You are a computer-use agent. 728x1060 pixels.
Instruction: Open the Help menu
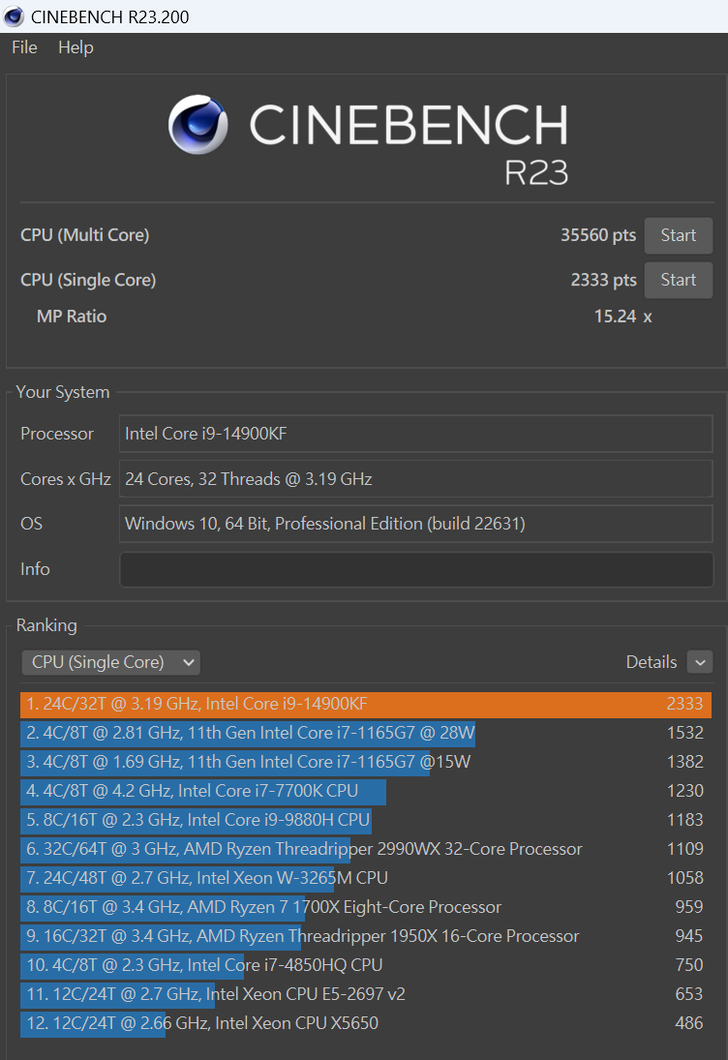click(x=76, y=48)
